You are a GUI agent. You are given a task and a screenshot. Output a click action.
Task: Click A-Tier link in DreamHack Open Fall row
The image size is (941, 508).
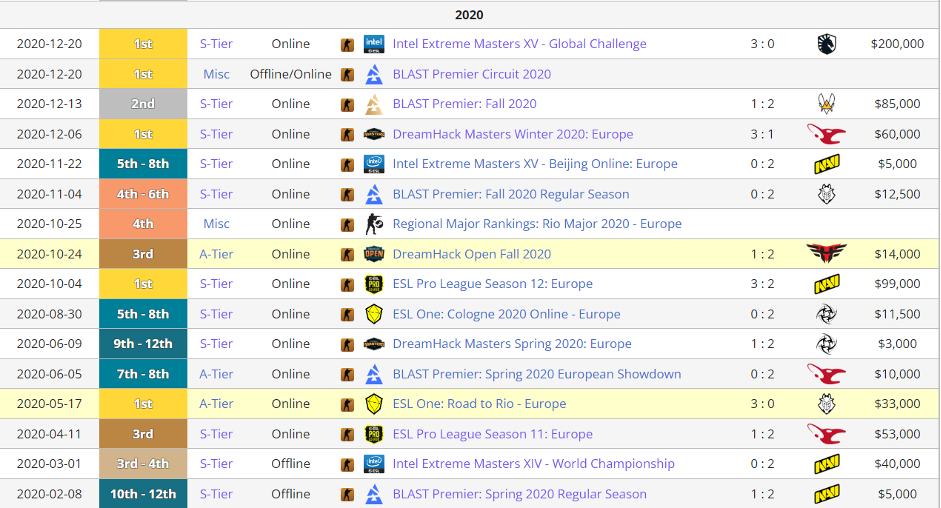pyautogui.click(x=216, y=254)
